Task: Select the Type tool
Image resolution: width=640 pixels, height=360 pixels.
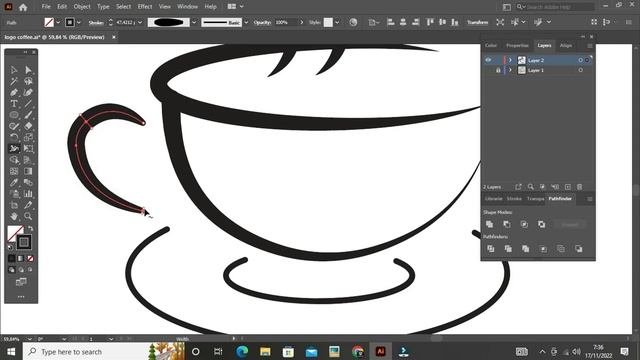Action: [x=14, y=104]
